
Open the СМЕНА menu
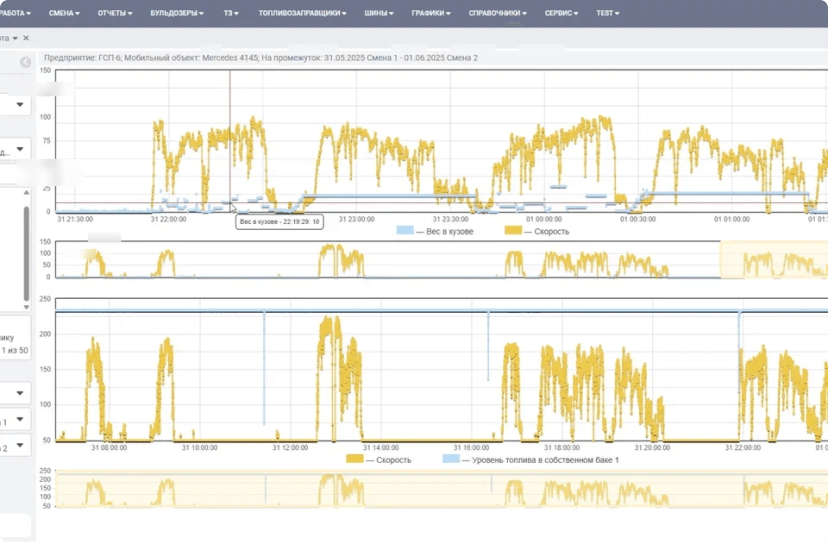(66, 13)
